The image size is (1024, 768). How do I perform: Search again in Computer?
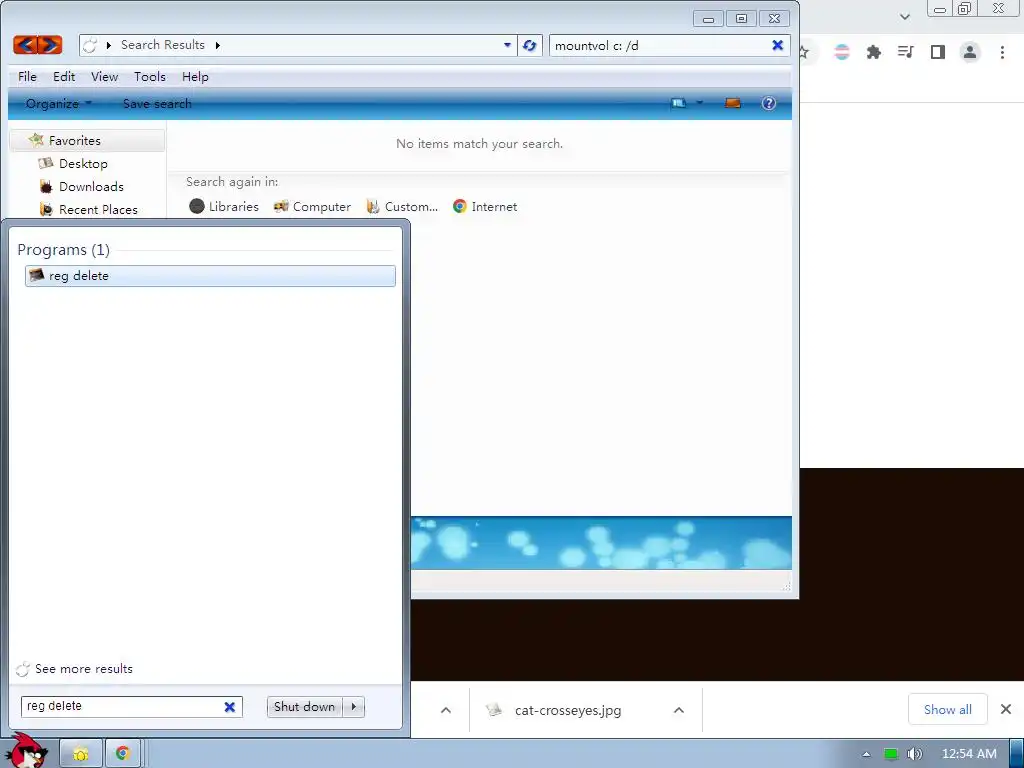[x=312, y=206]
